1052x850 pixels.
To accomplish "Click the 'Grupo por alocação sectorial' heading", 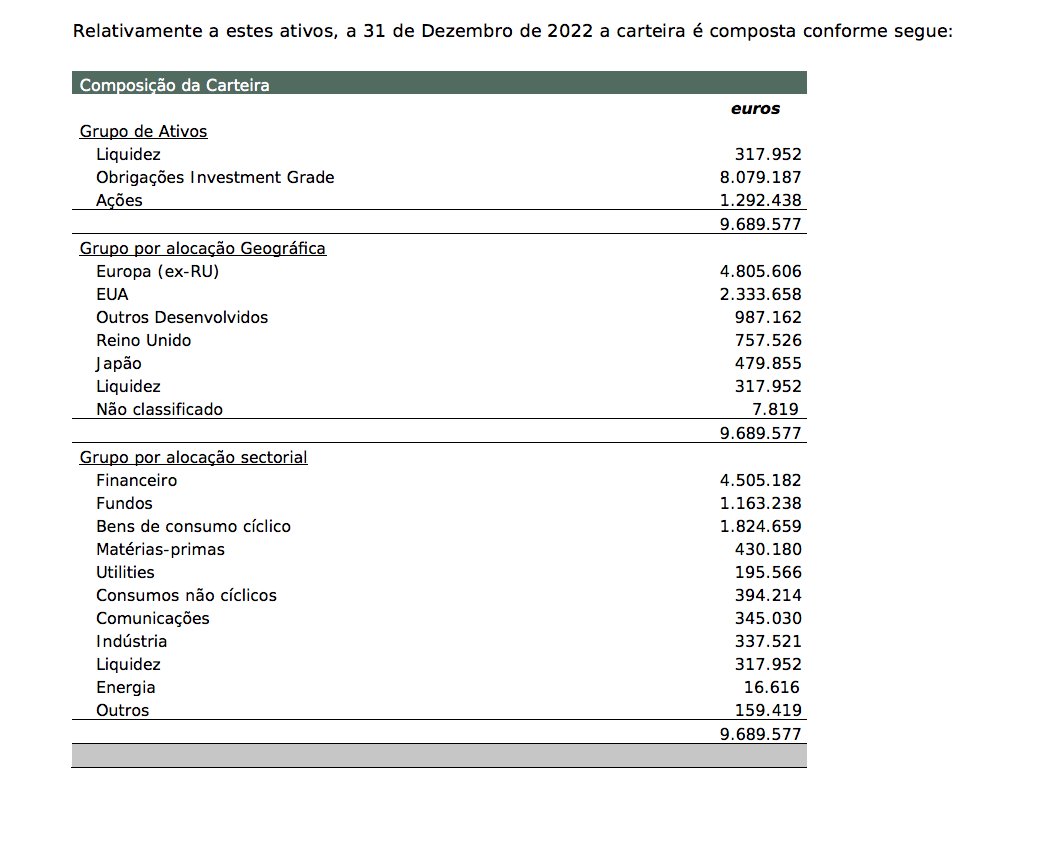I will click(193, 458).
